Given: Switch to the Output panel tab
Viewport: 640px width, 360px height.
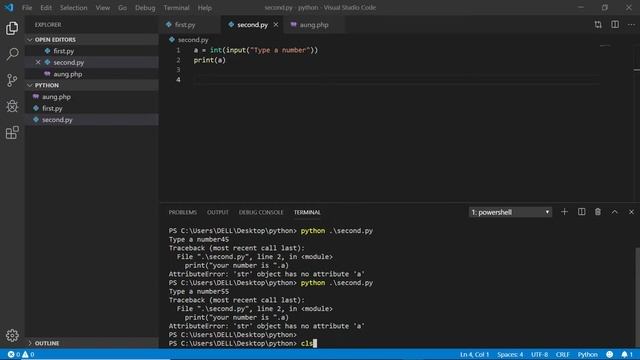Looking at the screenshot, I should click(x=218, y=212).
